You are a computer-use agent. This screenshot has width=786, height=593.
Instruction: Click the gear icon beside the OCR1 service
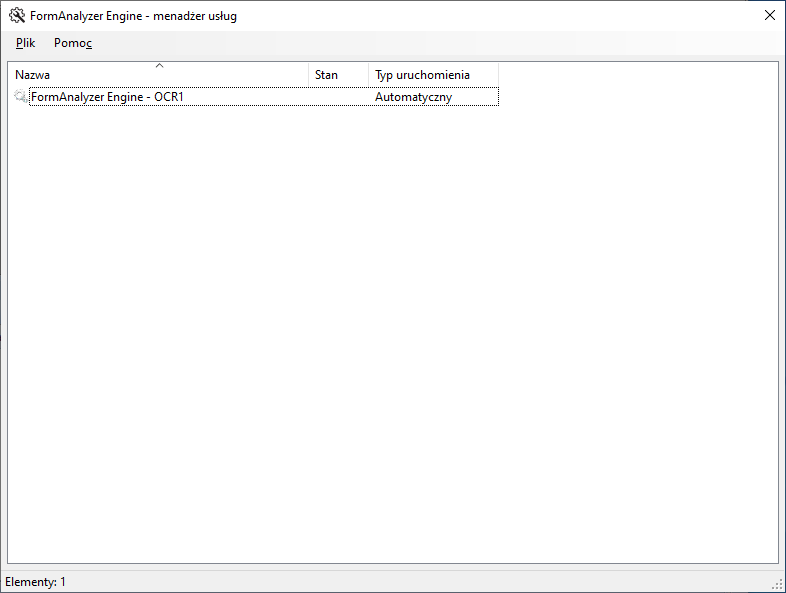click(21, 96)
